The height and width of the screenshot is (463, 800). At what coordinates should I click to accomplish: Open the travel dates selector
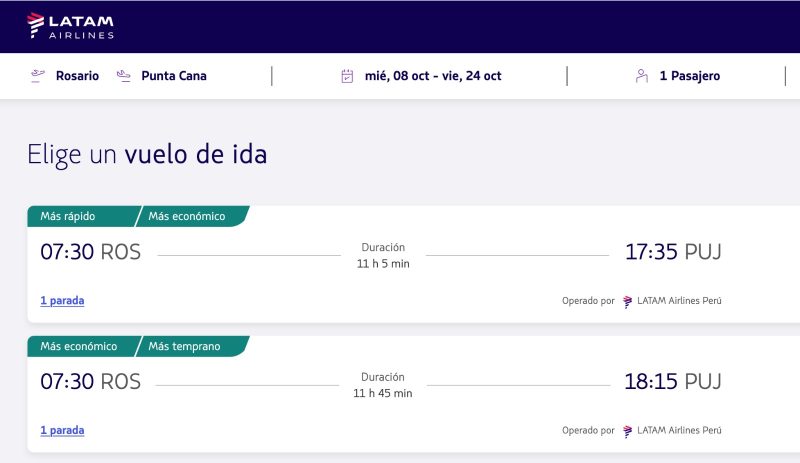(x=433, y=76)
